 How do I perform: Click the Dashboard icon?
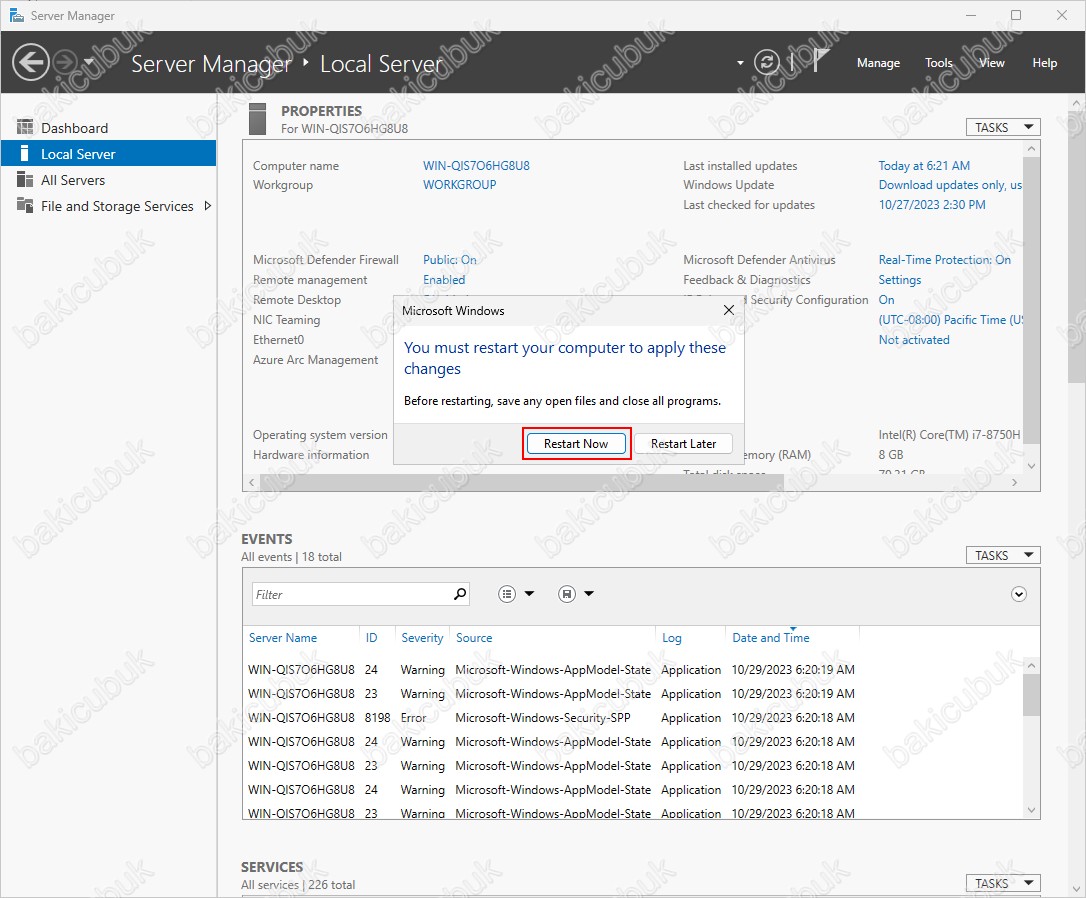(x=25, y=127)
